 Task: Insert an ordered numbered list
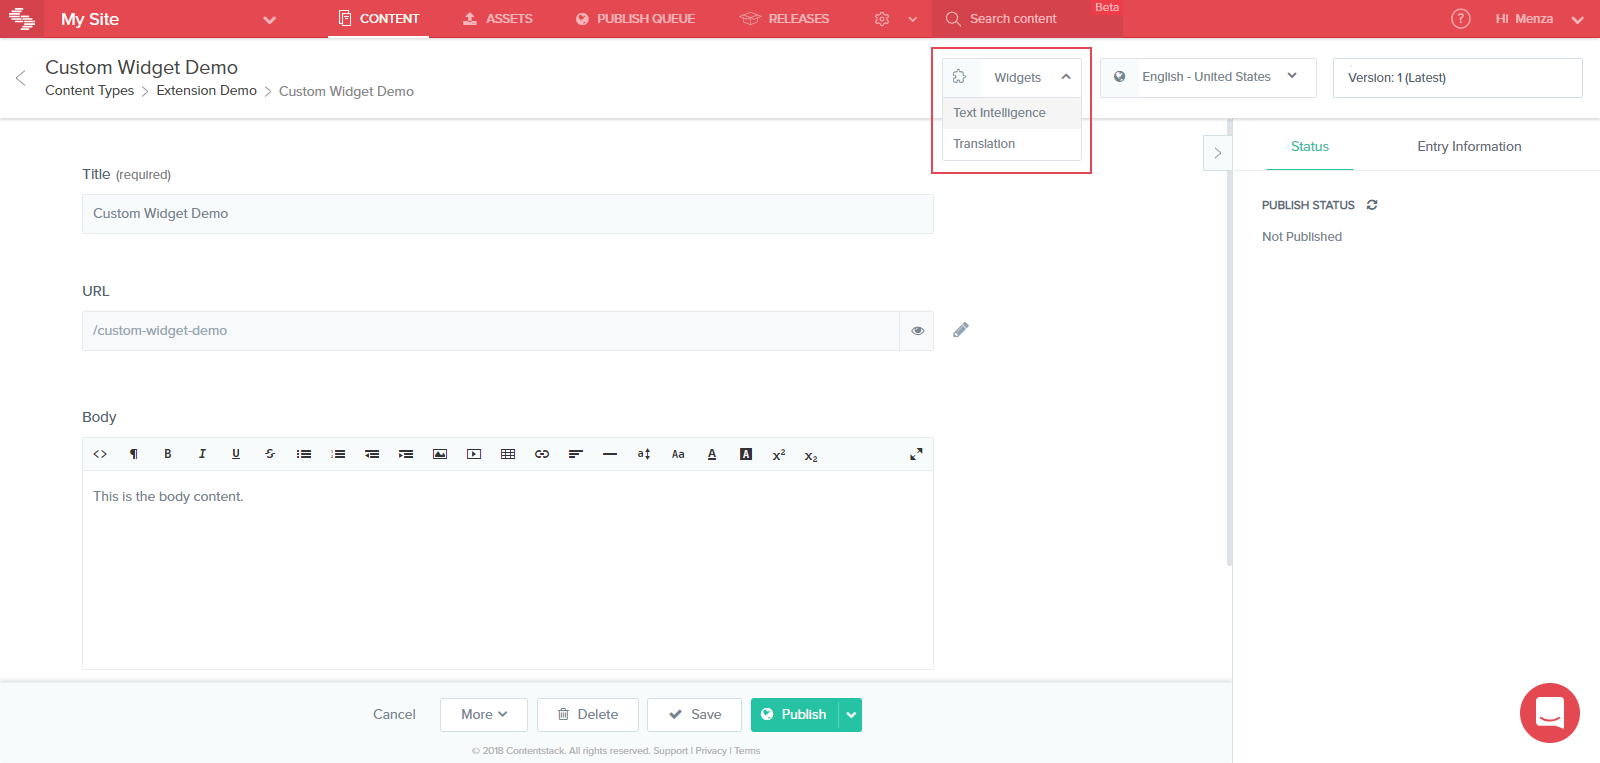click(x=338, y=454)
